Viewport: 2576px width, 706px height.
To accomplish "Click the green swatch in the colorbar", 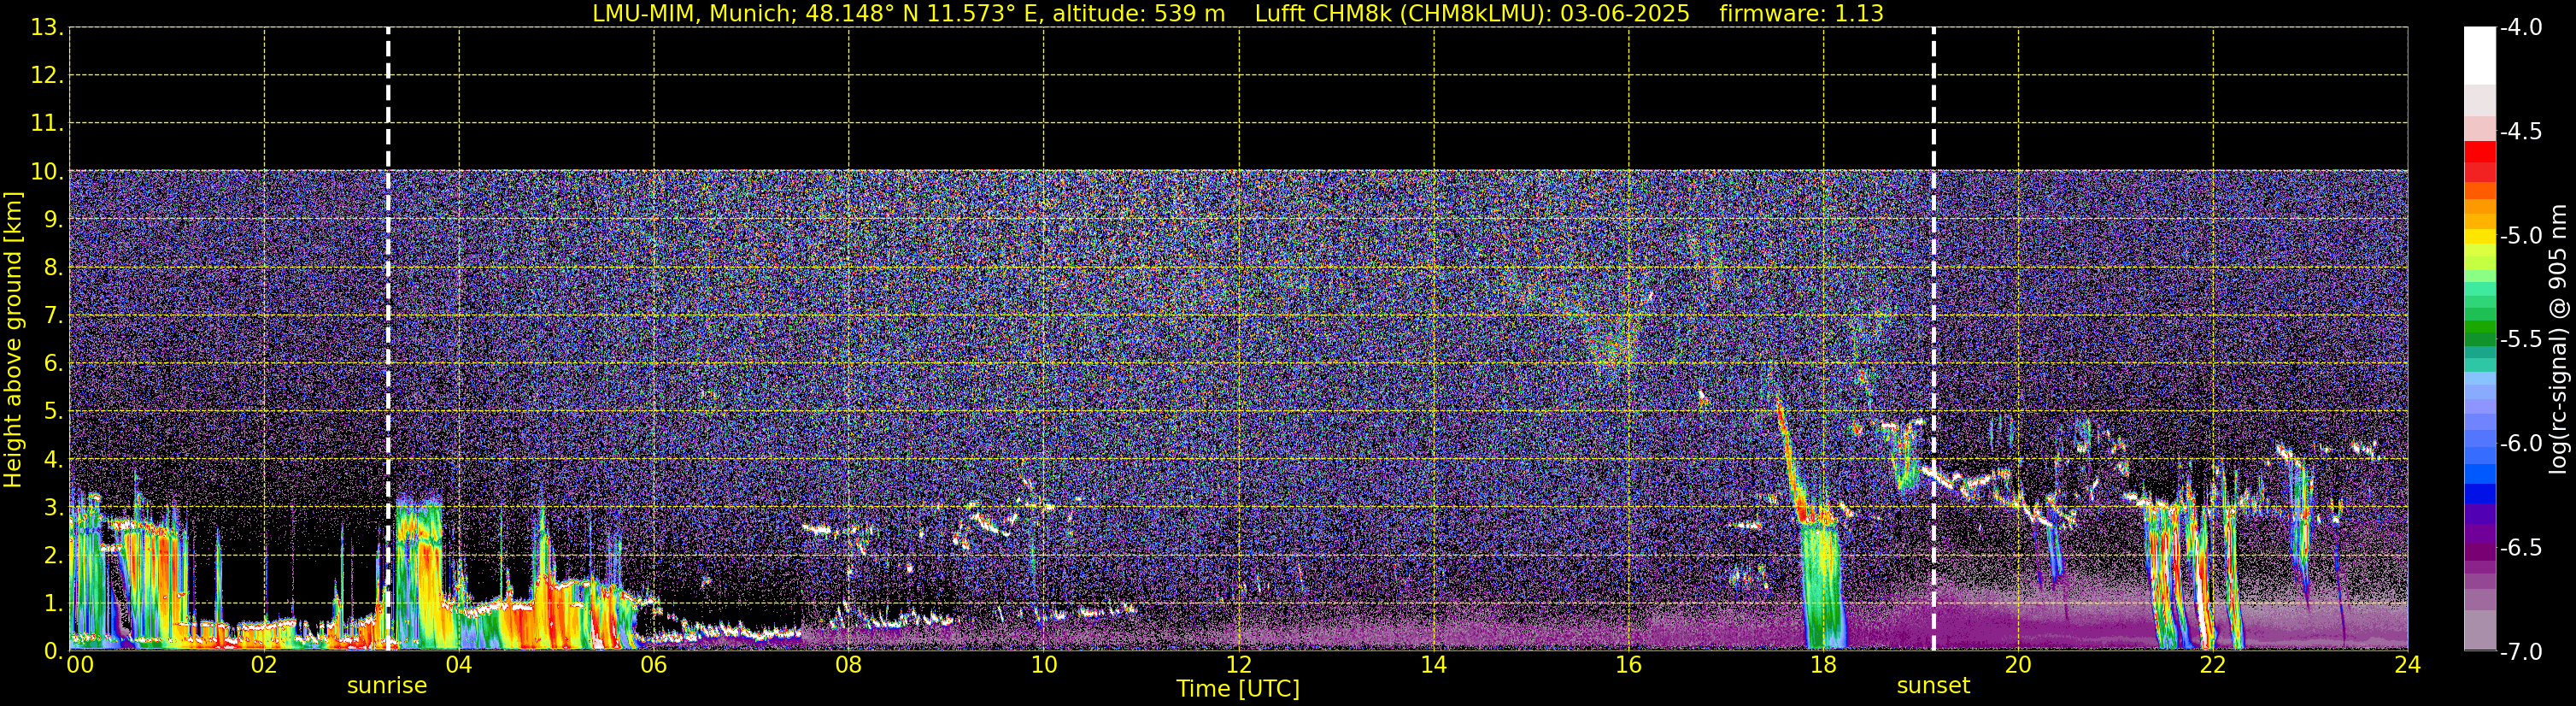I will click(x=2479, y=327).
